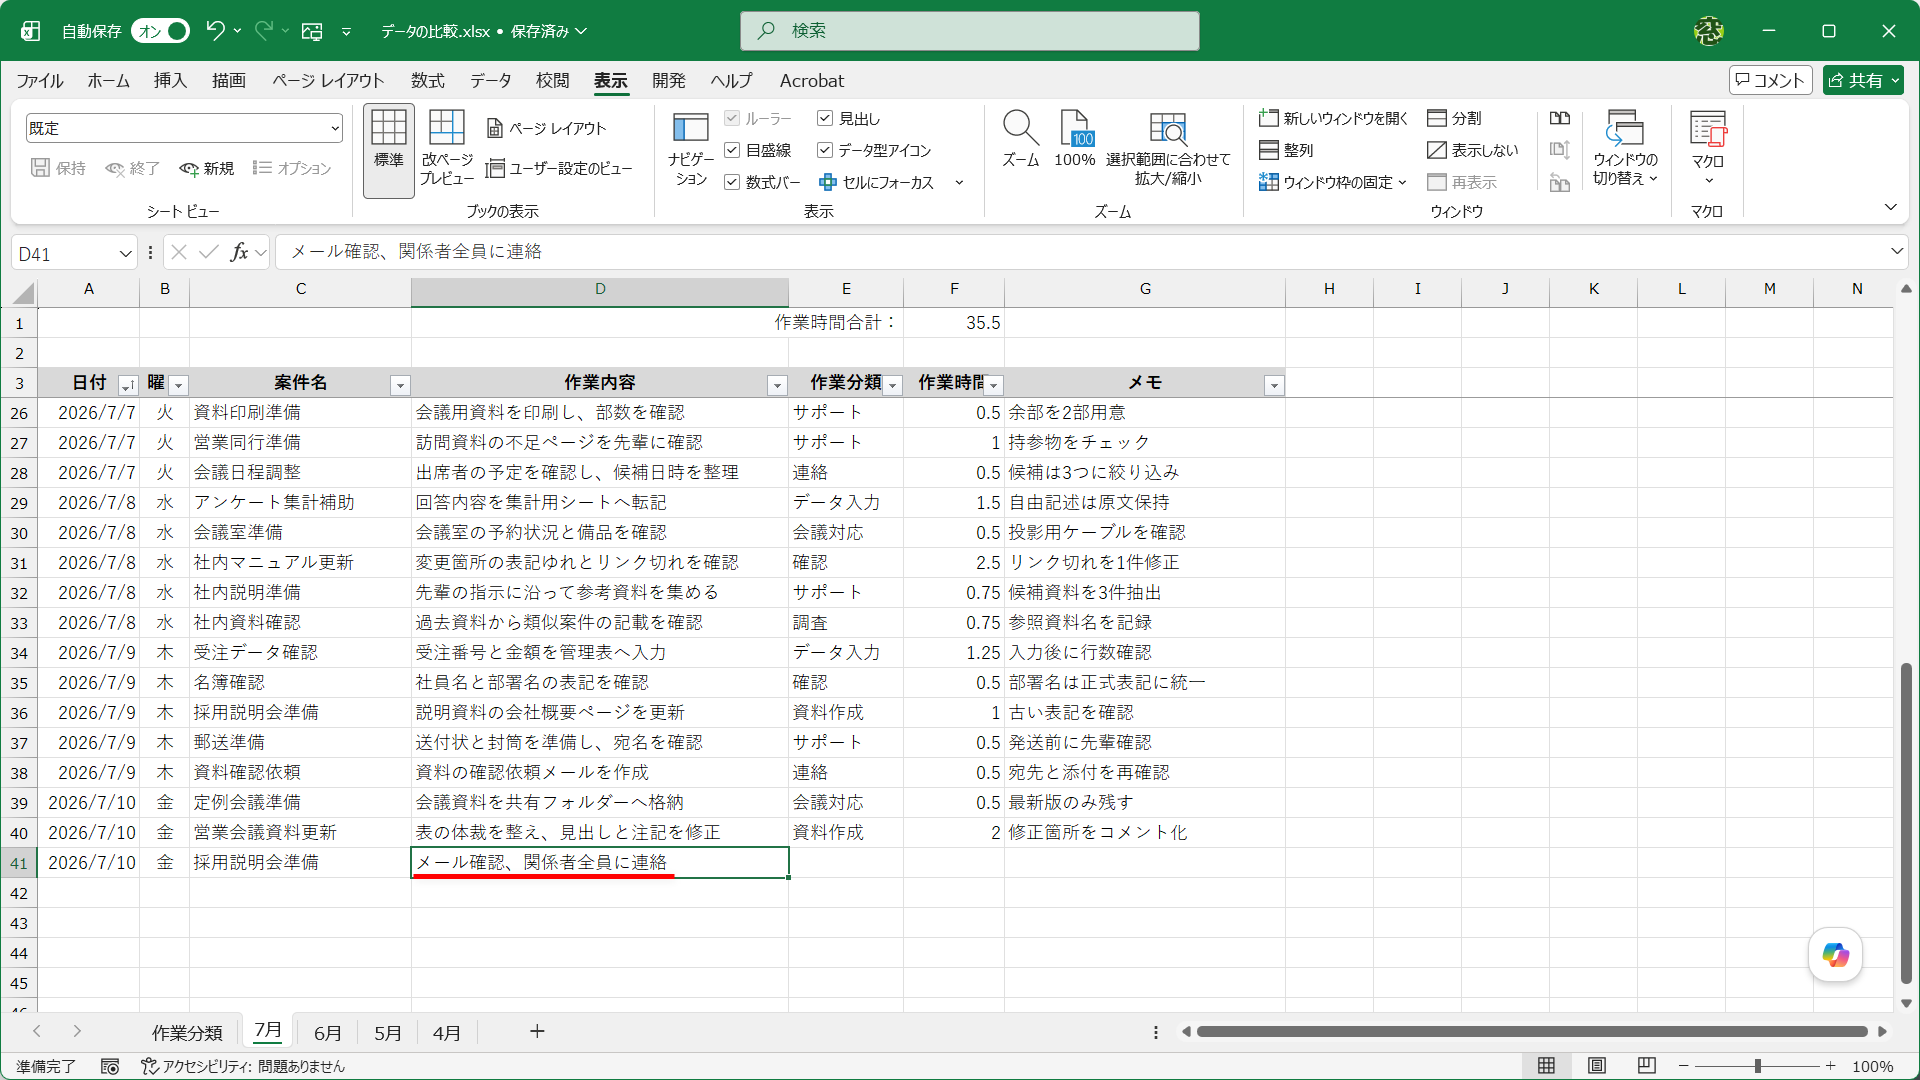Viewport: 1920px width, 1080px height.
Task: Click the macro record icon in status bar
Action: (x=110, y=1067)
